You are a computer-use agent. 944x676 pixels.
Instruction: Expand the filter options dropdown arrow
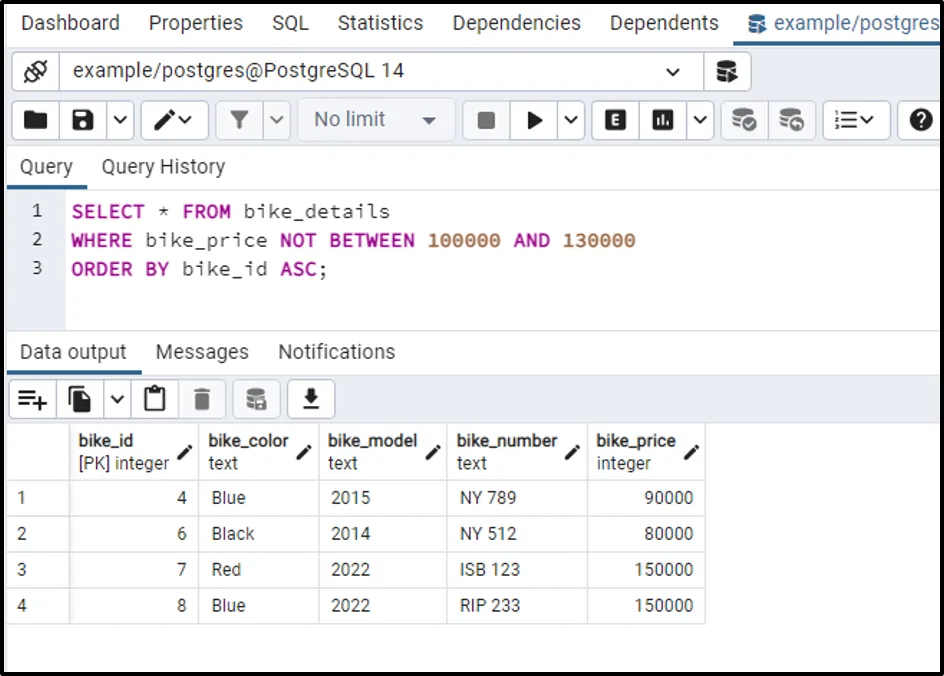277,120
